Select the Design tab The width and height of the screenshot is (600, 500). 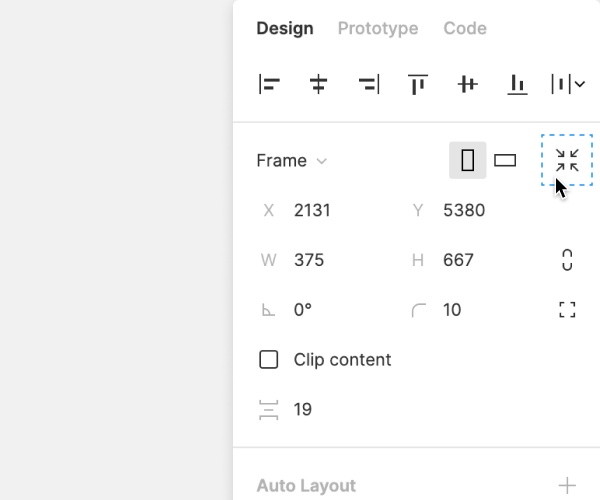(x=285, y=28)
